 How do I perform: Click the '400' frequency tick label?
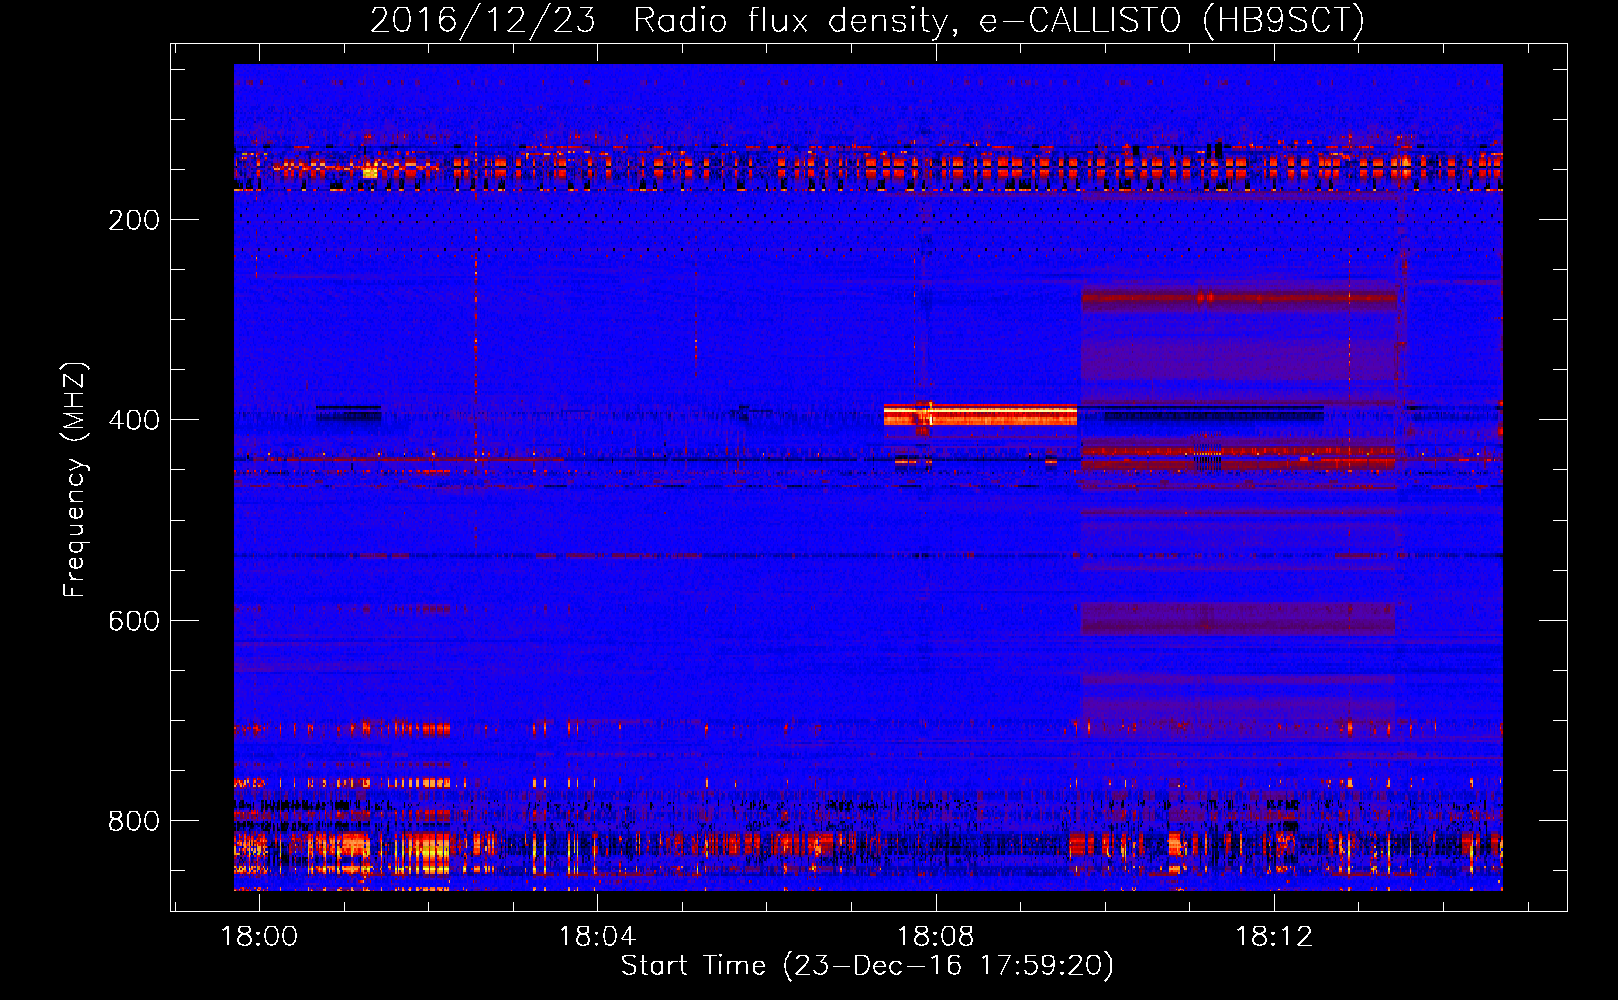click(x=134, y=420)
